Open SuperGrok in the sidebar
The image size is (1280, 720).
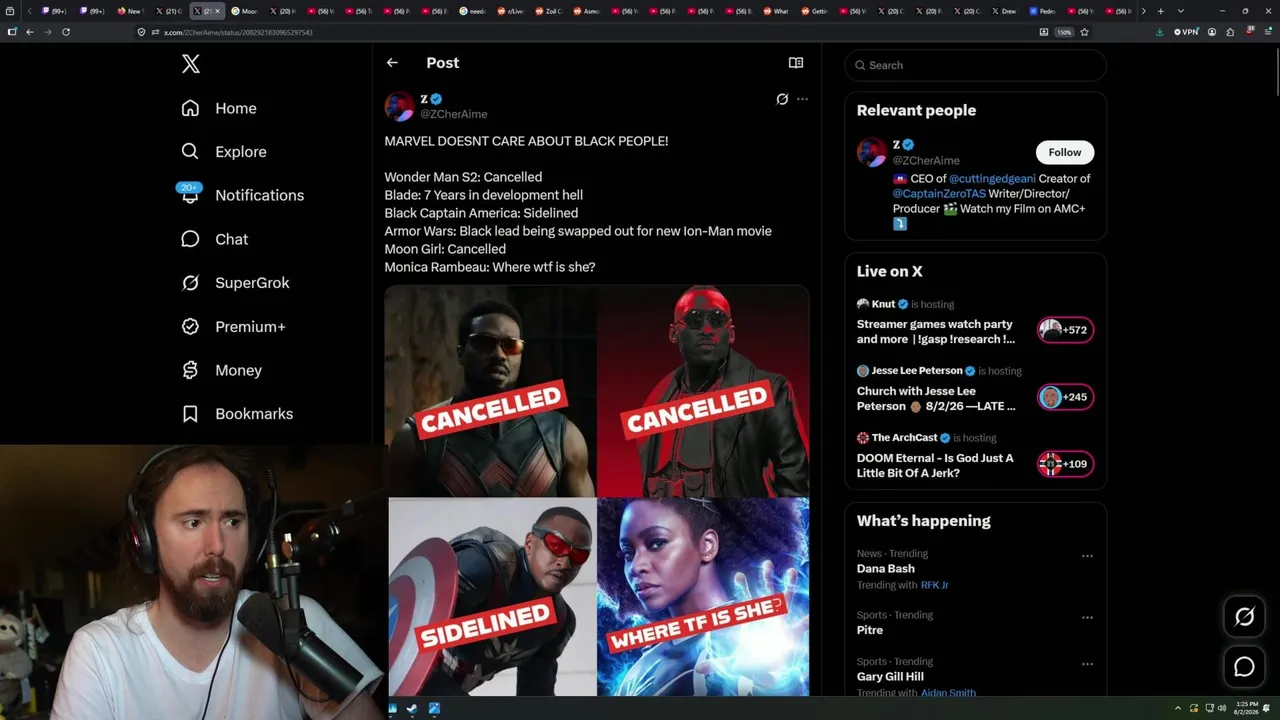pos(235,283)
